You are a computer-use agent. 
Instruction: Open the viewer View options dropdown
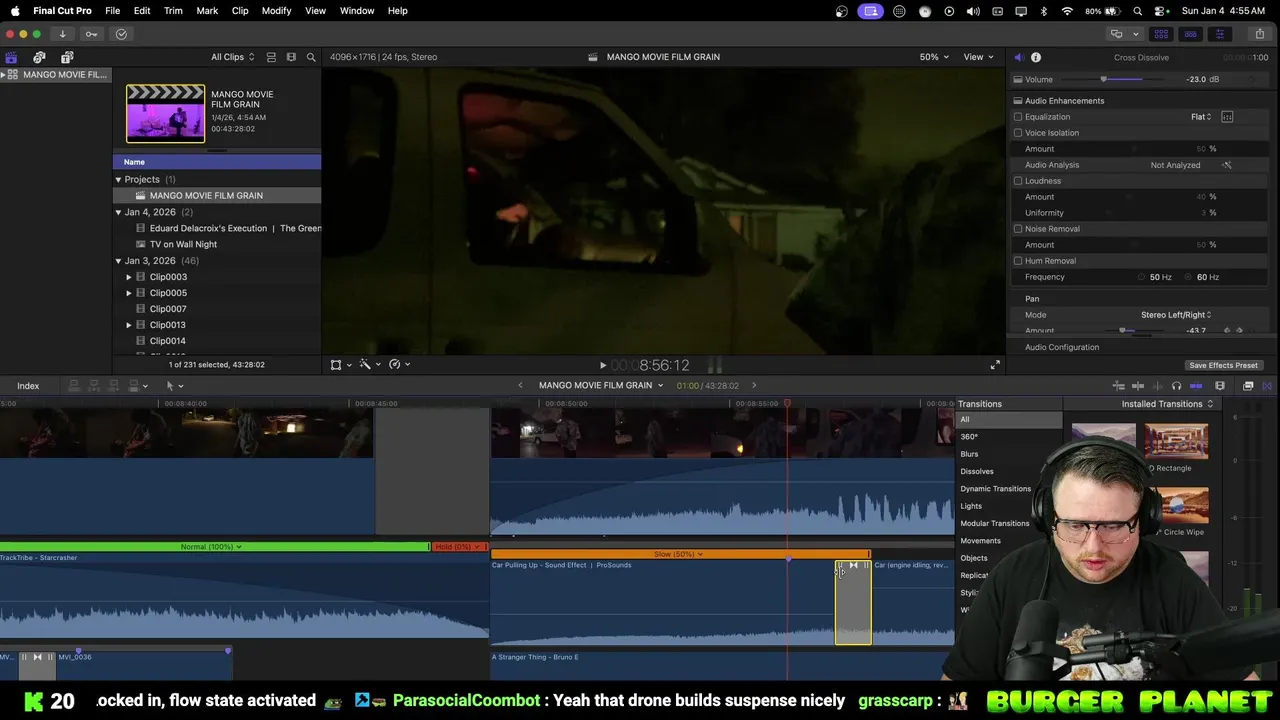978,57
